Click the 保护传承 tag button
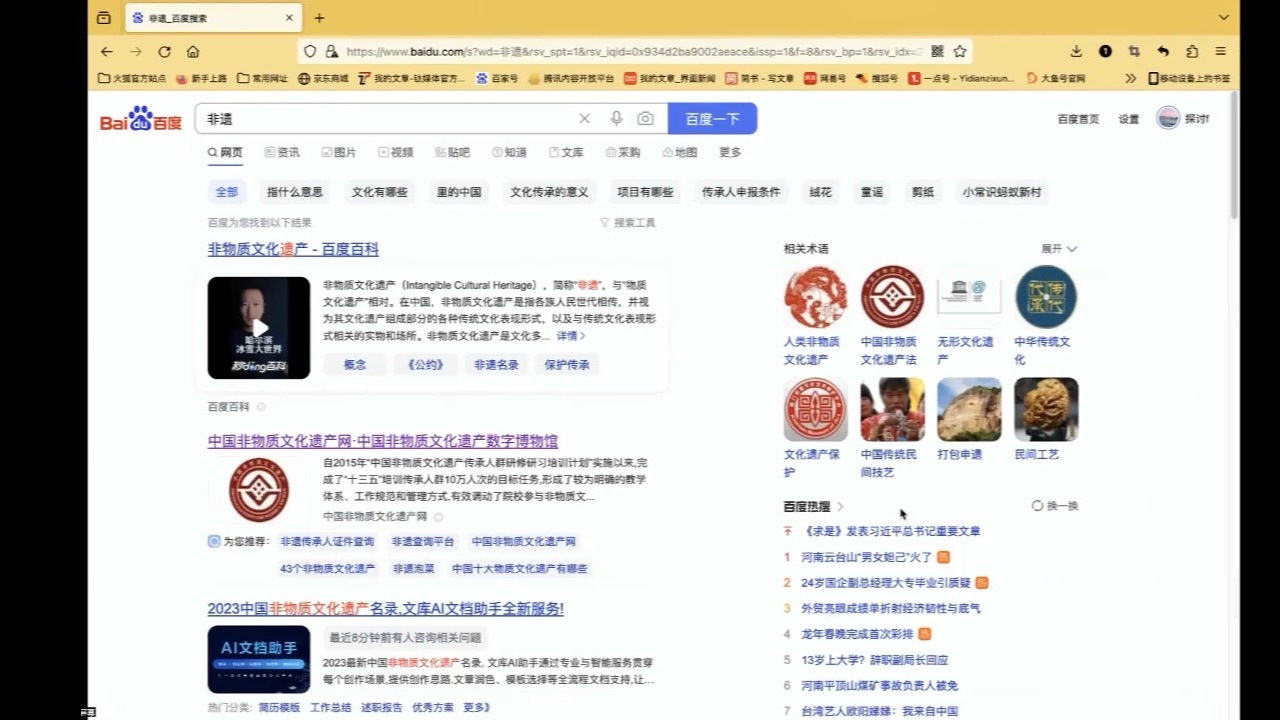Screen dimensions: 1280x720 click(x=567, y=365)
